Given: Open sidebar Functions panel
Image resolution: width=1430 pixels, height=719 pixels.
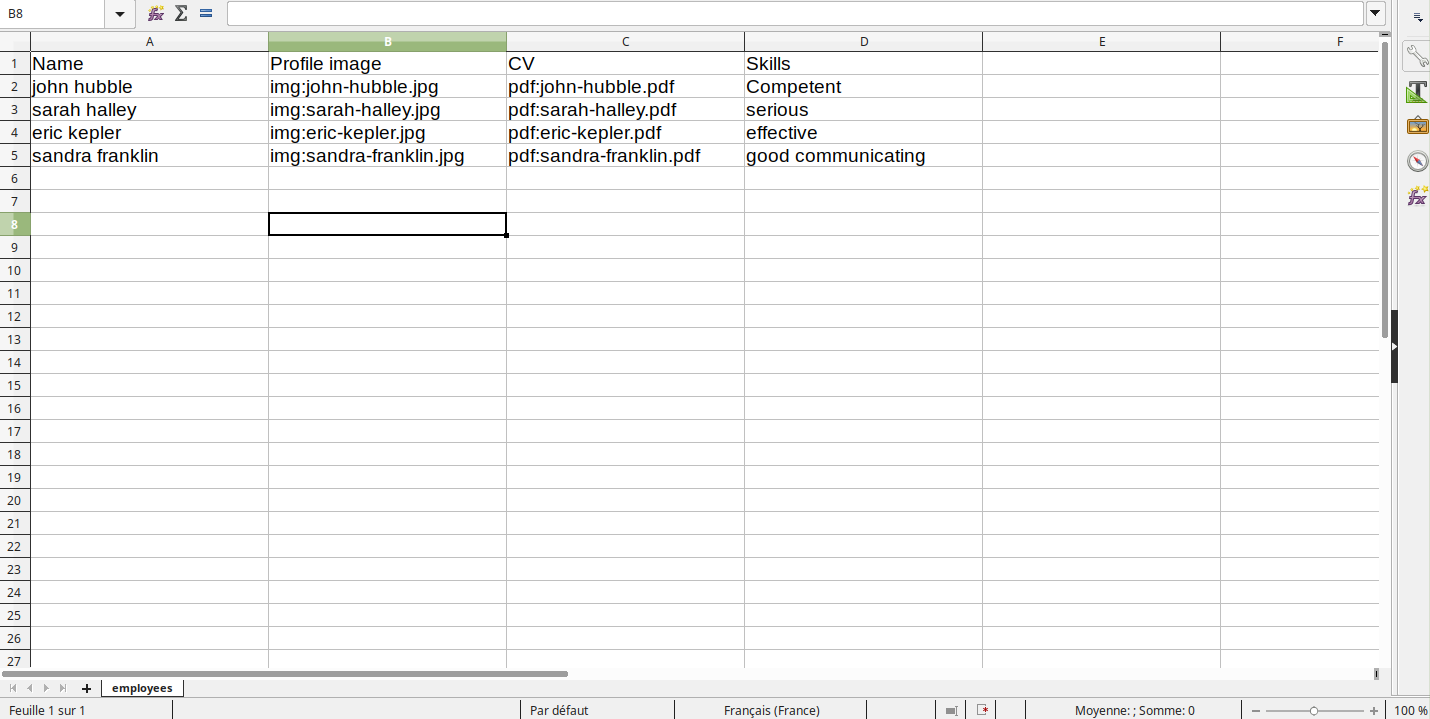Looking at the screenshot, I should click(x=1417, y=196).
